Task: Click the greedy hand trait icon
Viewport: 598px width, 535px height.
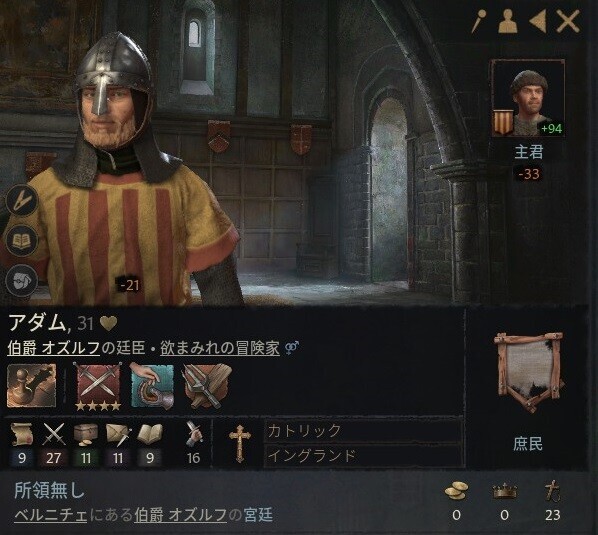Action: point(152,385)
